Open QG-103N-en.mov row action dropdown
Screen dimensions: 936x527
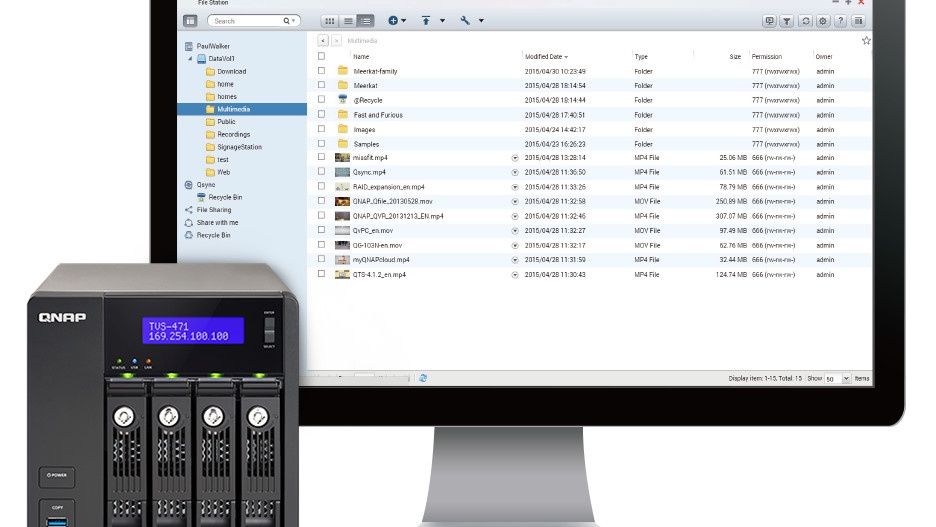[515, 245]
